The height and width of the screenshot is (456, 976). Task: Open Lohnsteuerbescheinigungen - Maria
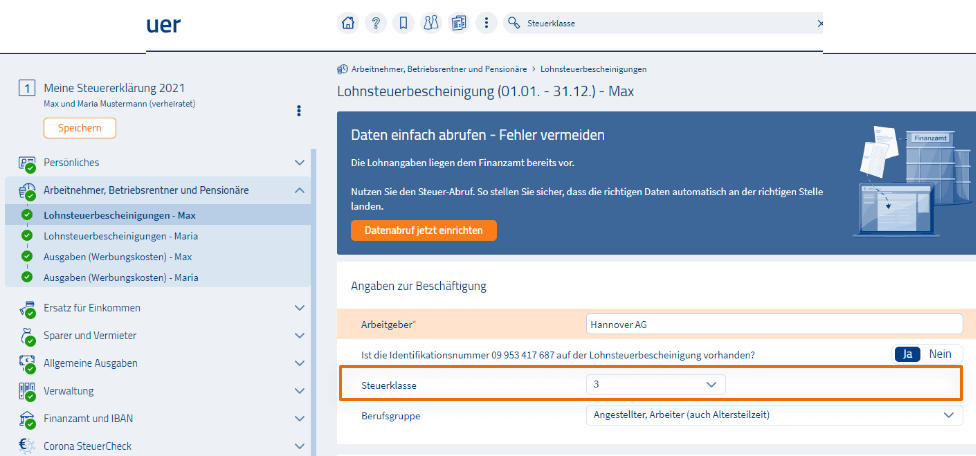click(x=119, y=235)
